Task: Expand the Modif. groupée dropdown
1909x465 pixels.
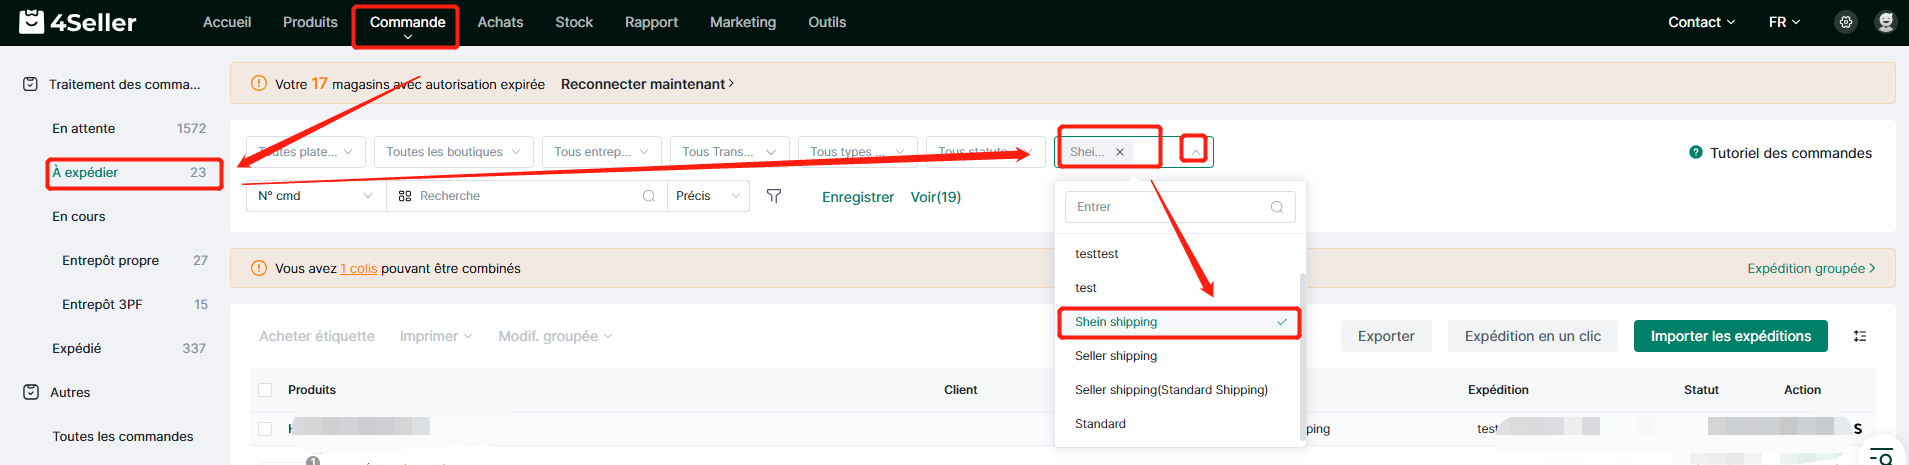Action: (x=555, y=336)
